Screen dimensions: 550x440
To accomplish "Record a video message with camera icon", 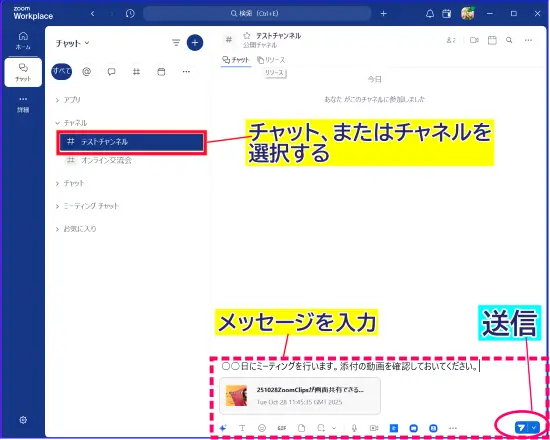I will [374, 428].
